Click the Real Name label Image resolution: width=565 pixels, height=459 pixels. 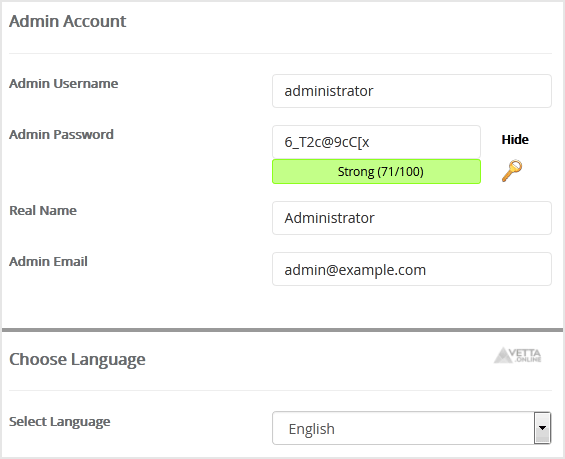pyautogui.click(x=43, y=210)
